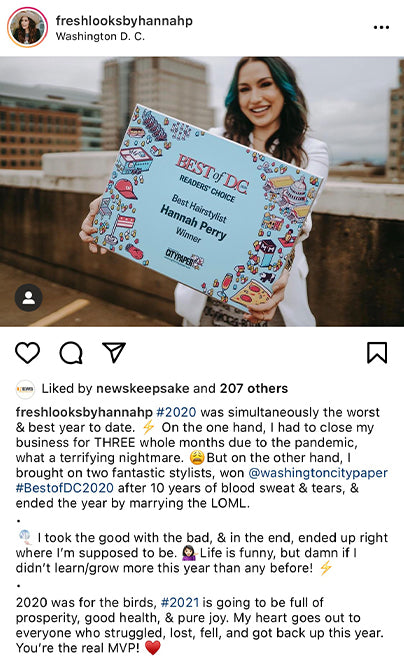
Task: Share post via paper plane icon
Action: pyautogui.click(x=114, y=352)
